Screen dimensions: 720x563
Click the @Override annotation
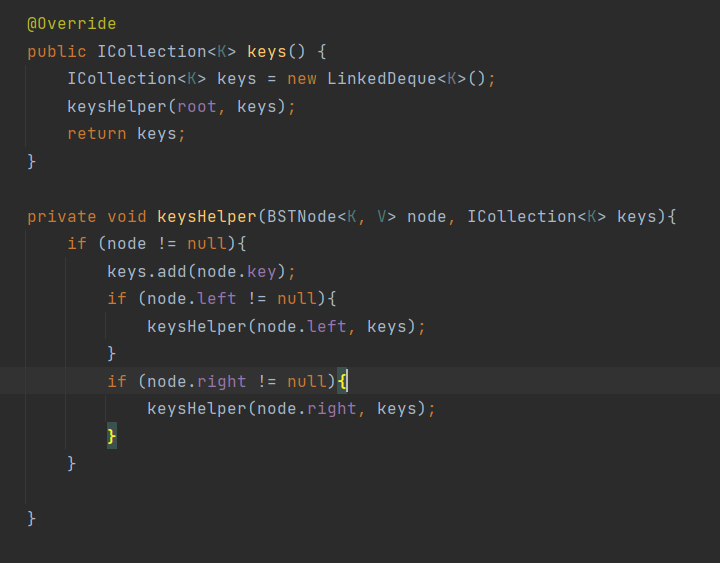[x=71, y=23]
